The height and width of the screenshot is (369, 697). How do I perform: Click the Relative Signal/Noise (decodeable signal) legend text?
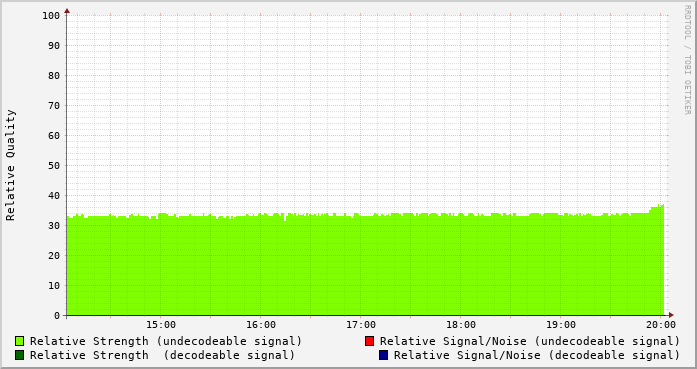(x=537, y=355)
